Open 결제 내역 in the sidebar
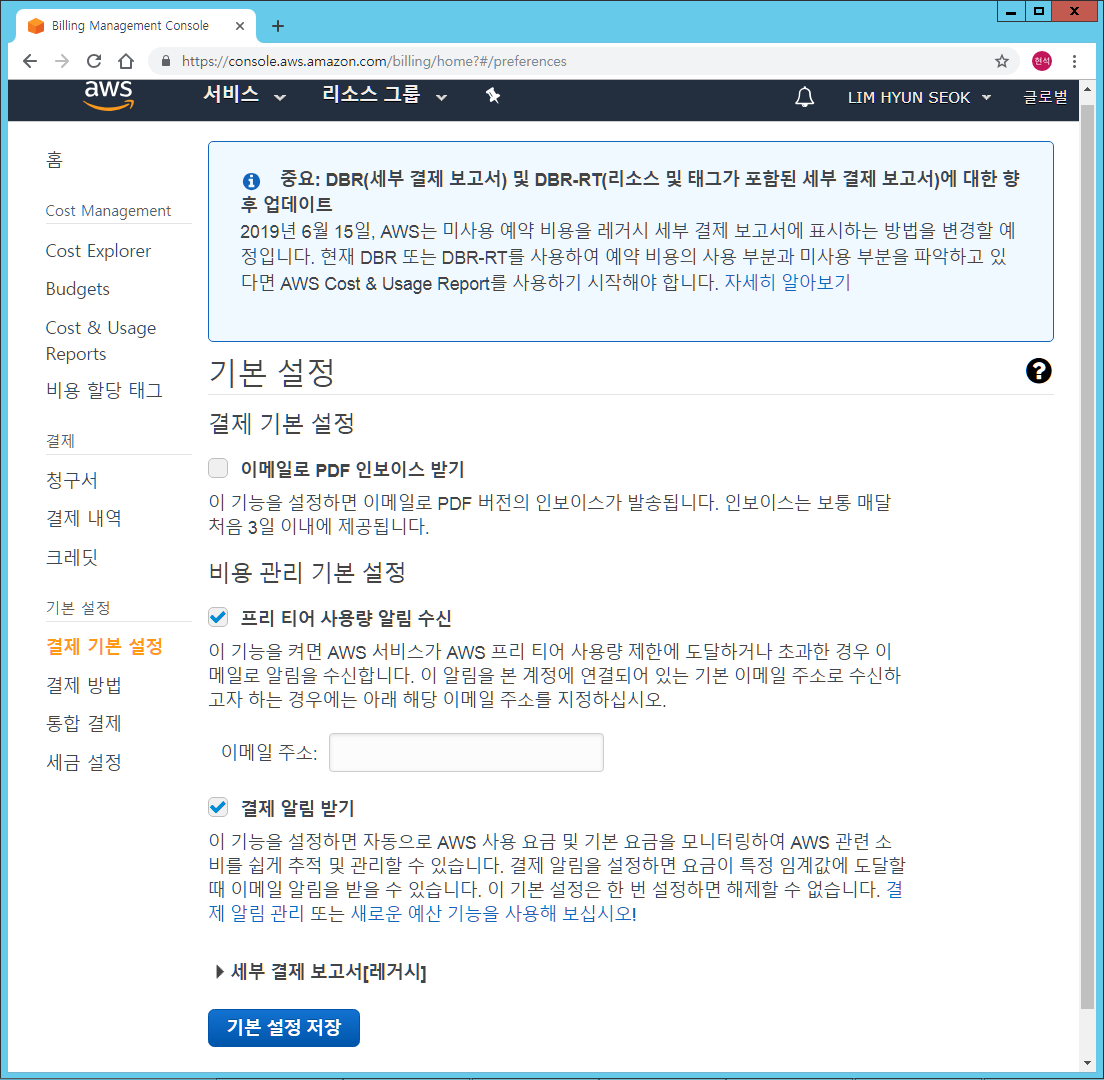This screenshot has height=1080, width=1104. [x=84, y=518]
